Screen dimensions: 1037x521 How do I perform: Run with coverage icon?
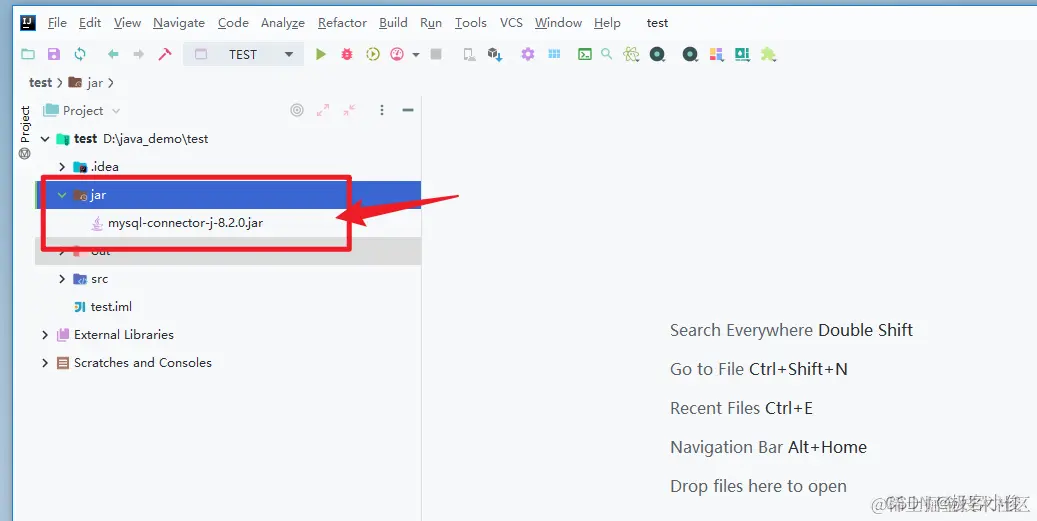coord(373,54)
